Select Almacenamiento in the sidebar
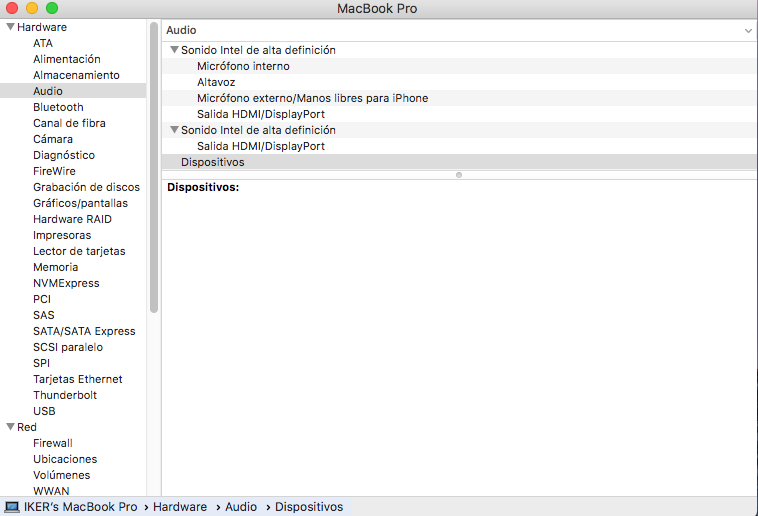 point(76,75)
